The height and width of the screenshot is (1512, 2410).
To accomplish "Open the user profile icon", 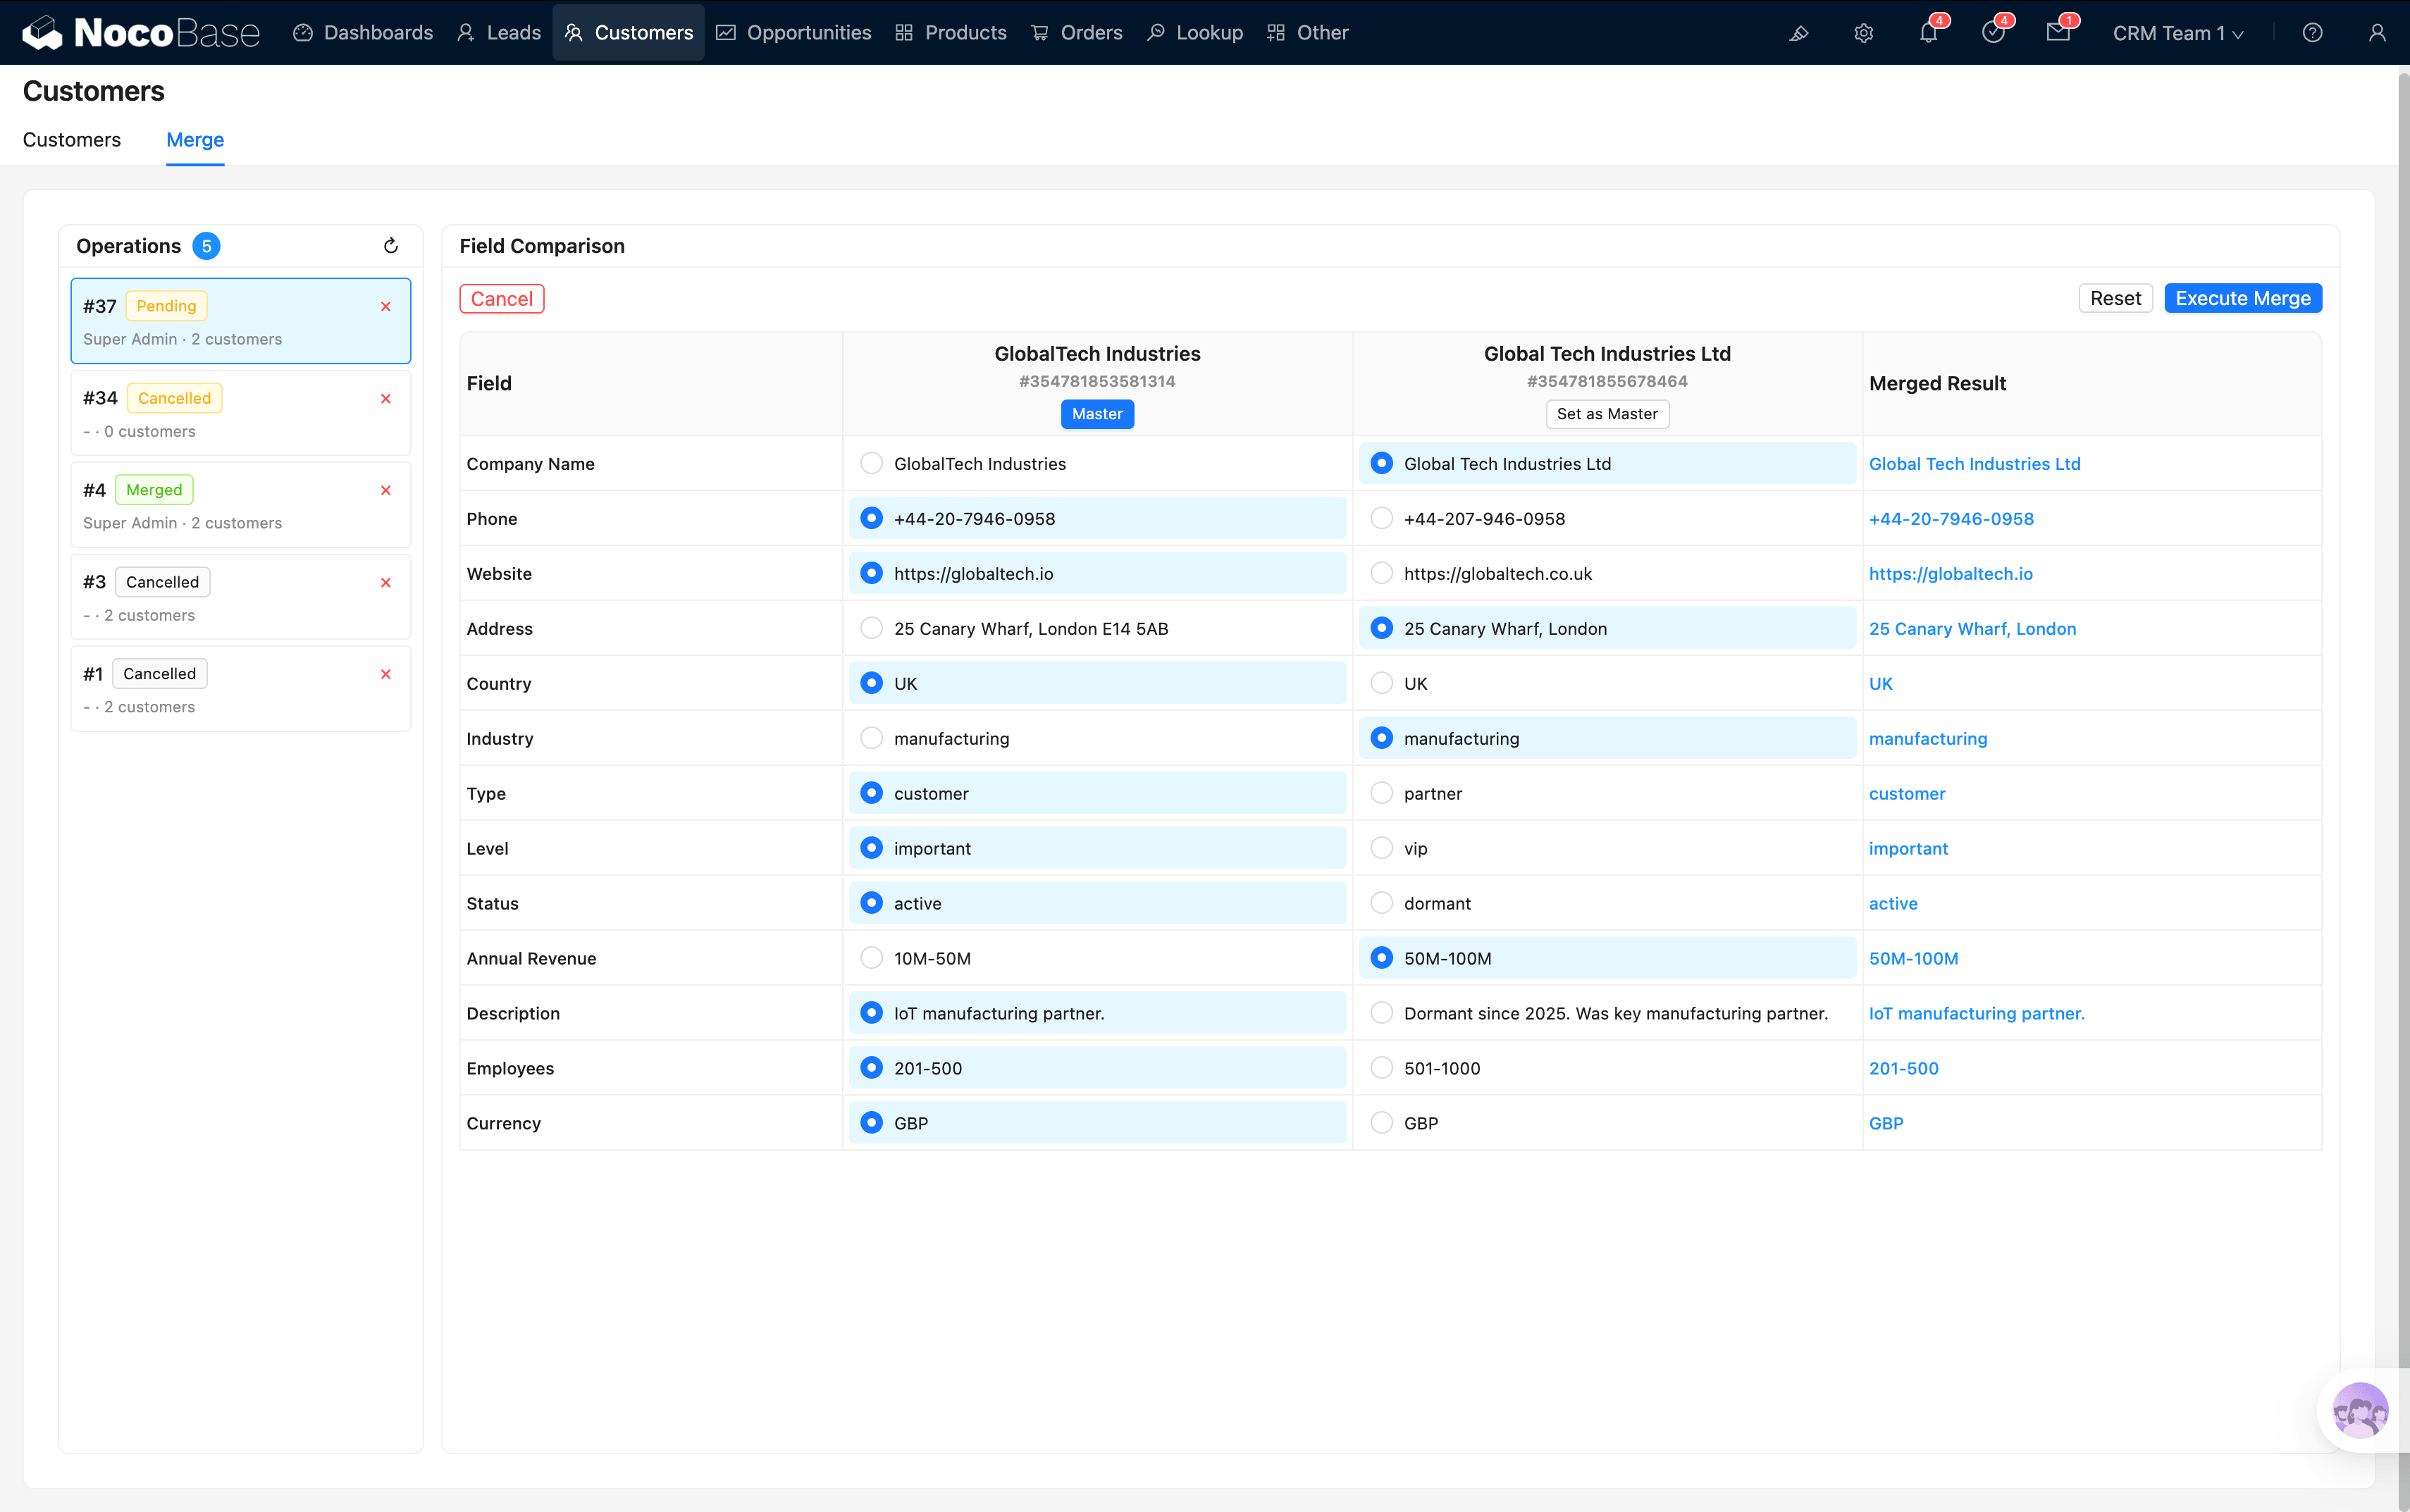I will [x=2377, y=33].
